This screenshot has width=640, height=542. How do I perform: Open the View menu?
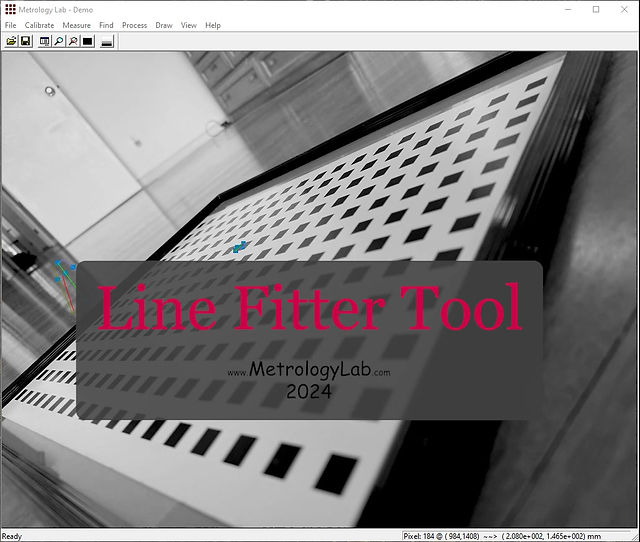coord(189,25)
